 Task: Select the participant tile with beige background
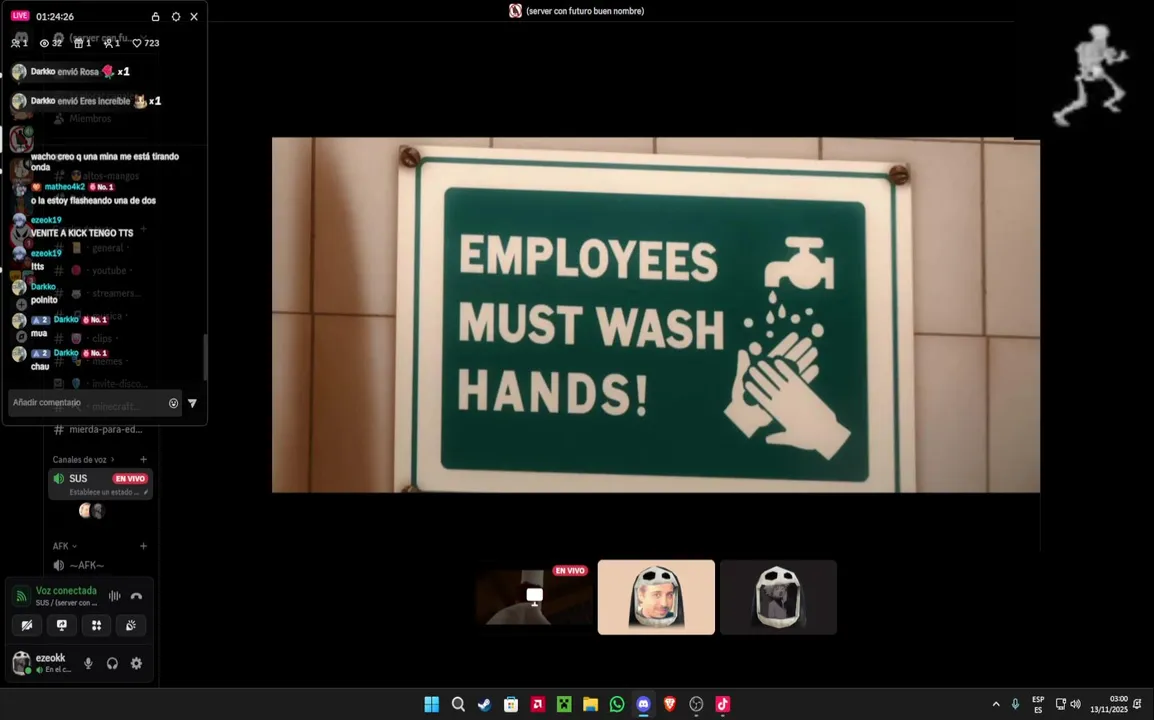point(656,597)
